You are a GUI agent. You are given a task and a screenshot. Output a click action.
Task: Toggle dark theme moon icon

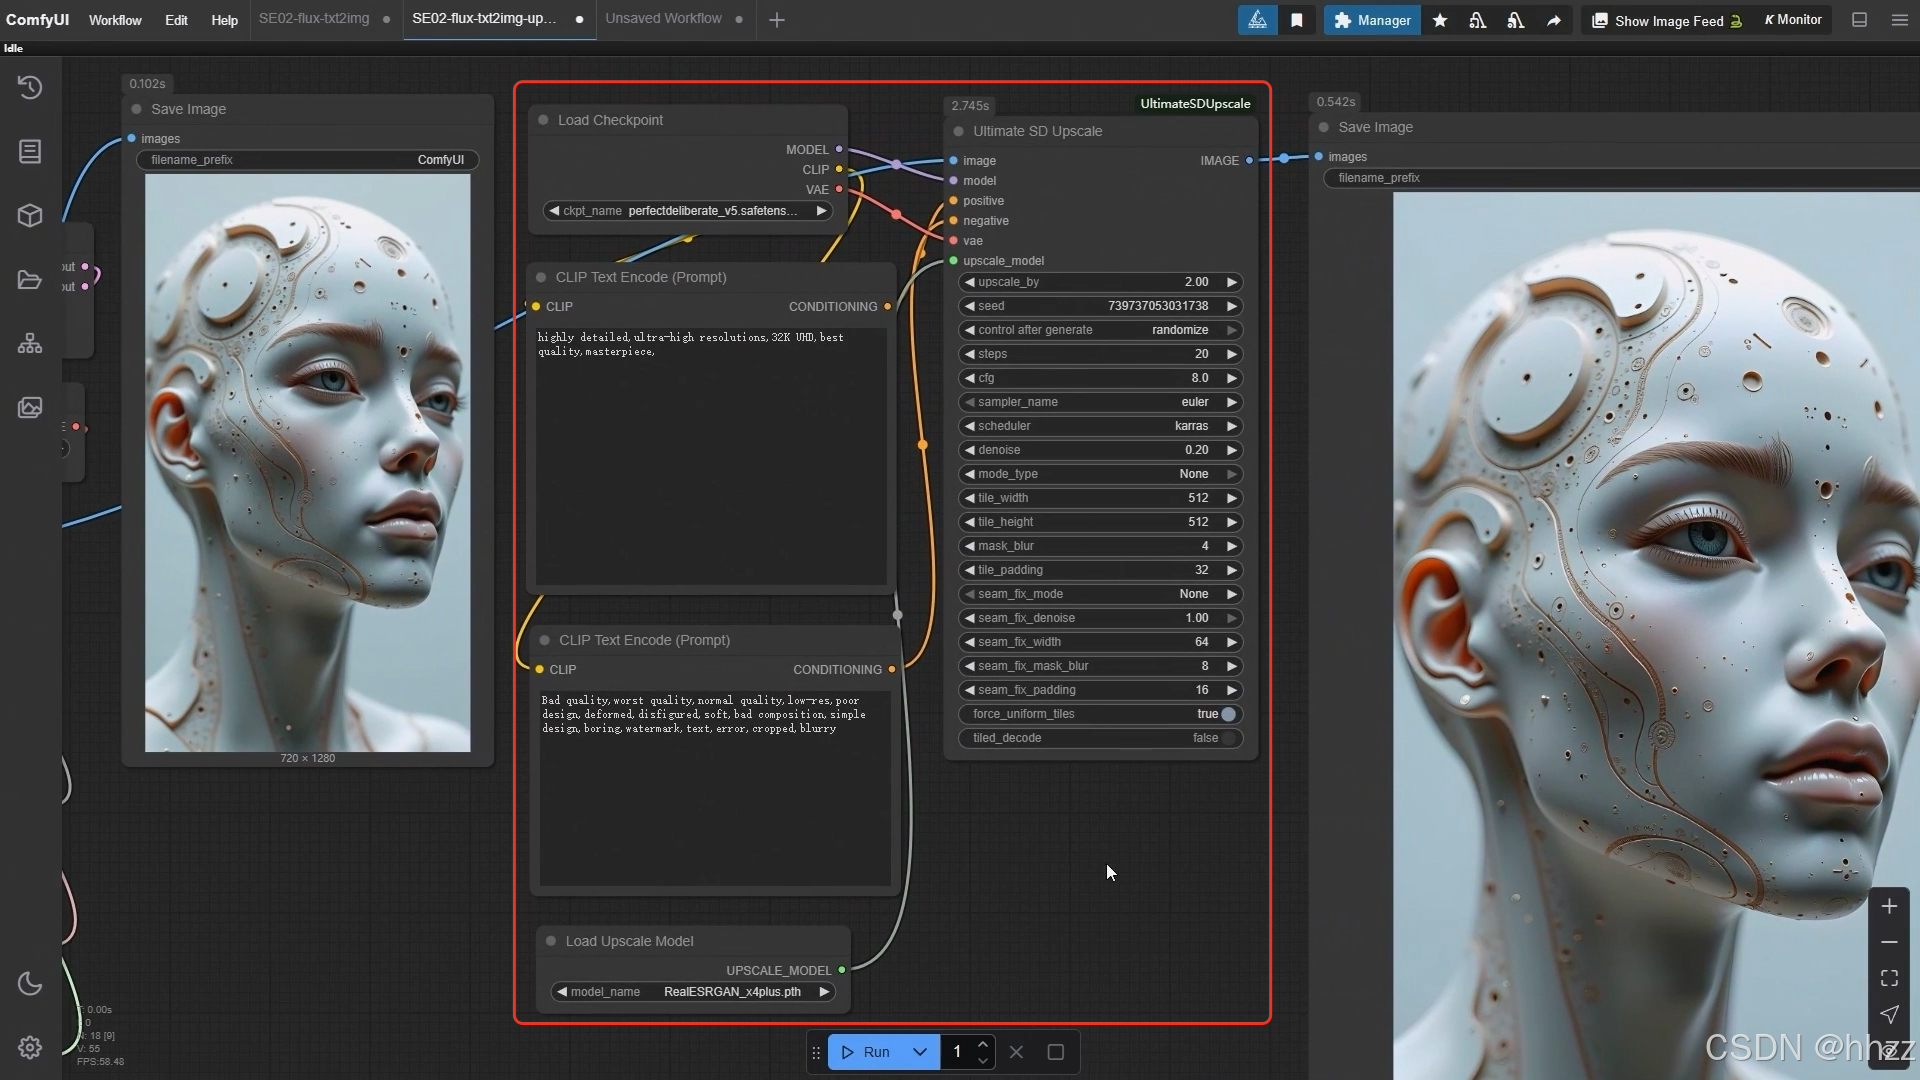30,984
